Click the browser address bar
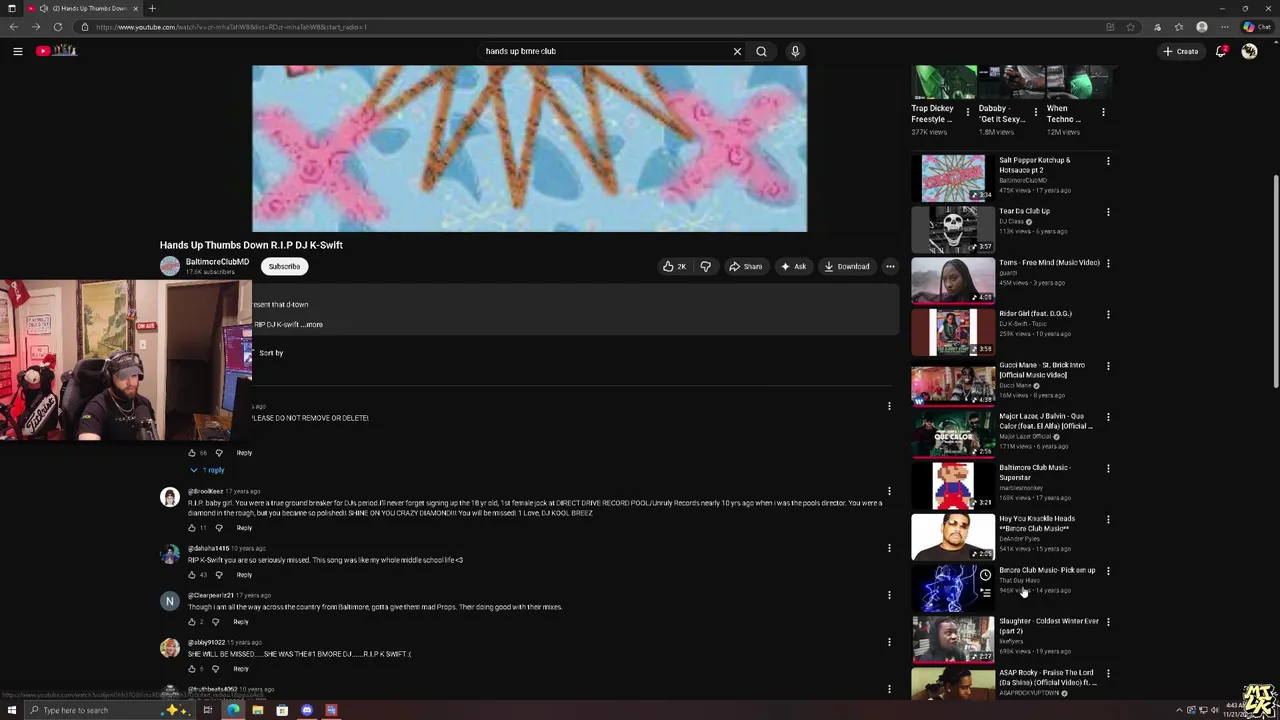 coord(590,27)
